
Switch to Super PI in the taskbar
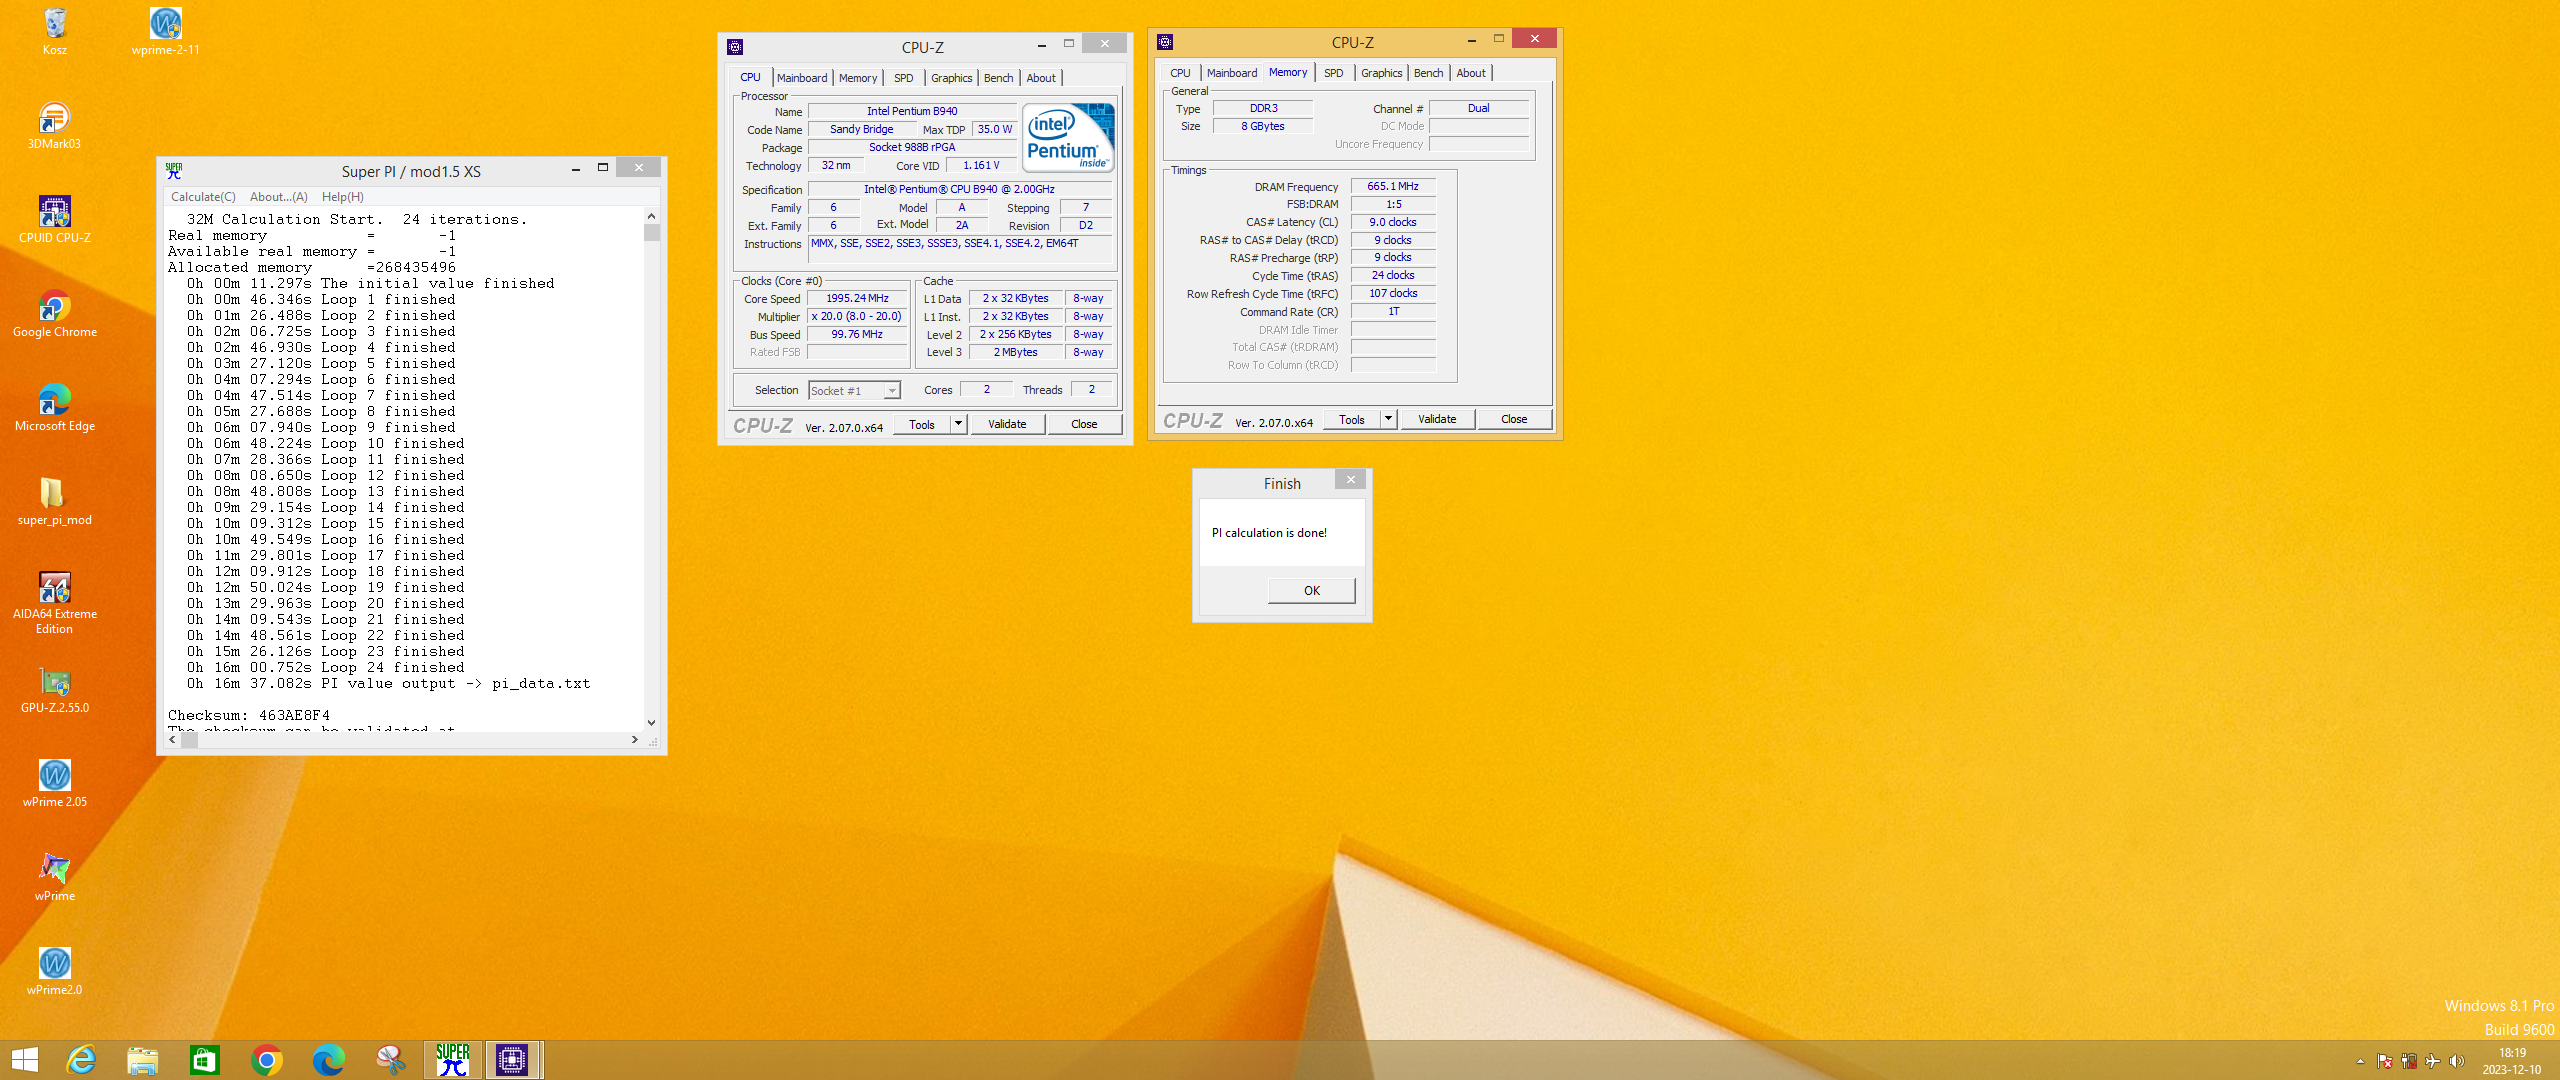(453, 1060)
